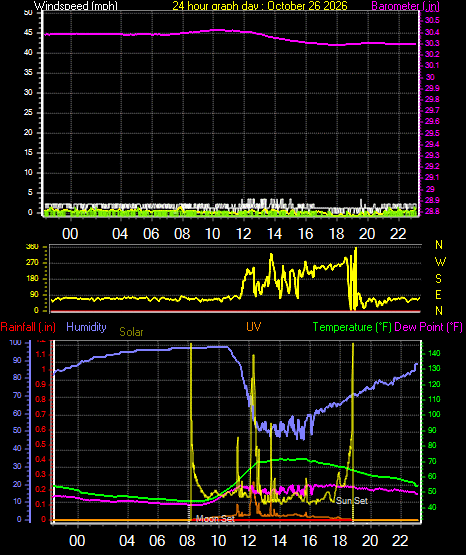Viewport: 466px width, 555px height.
Task: Click the 'S' compass label on the wind direction chart
Action: [438, 279]
